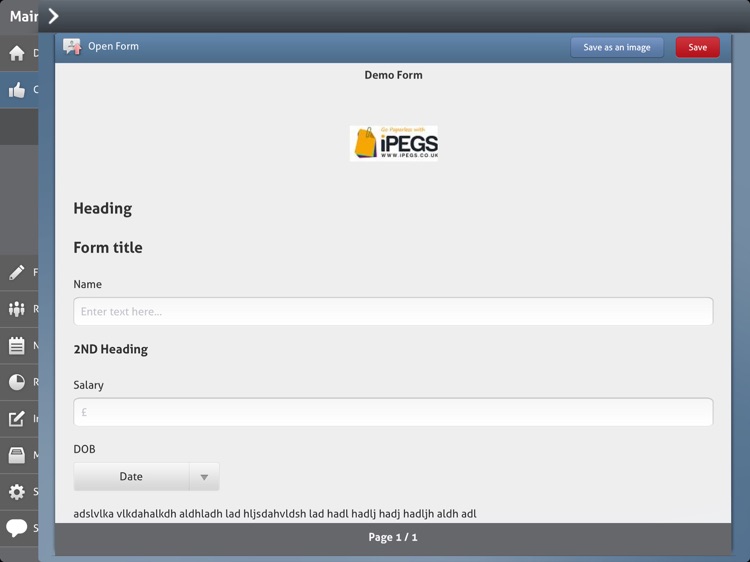
Task: Click the 'Page 1 / 1' footer text
Action: (393, 537)
